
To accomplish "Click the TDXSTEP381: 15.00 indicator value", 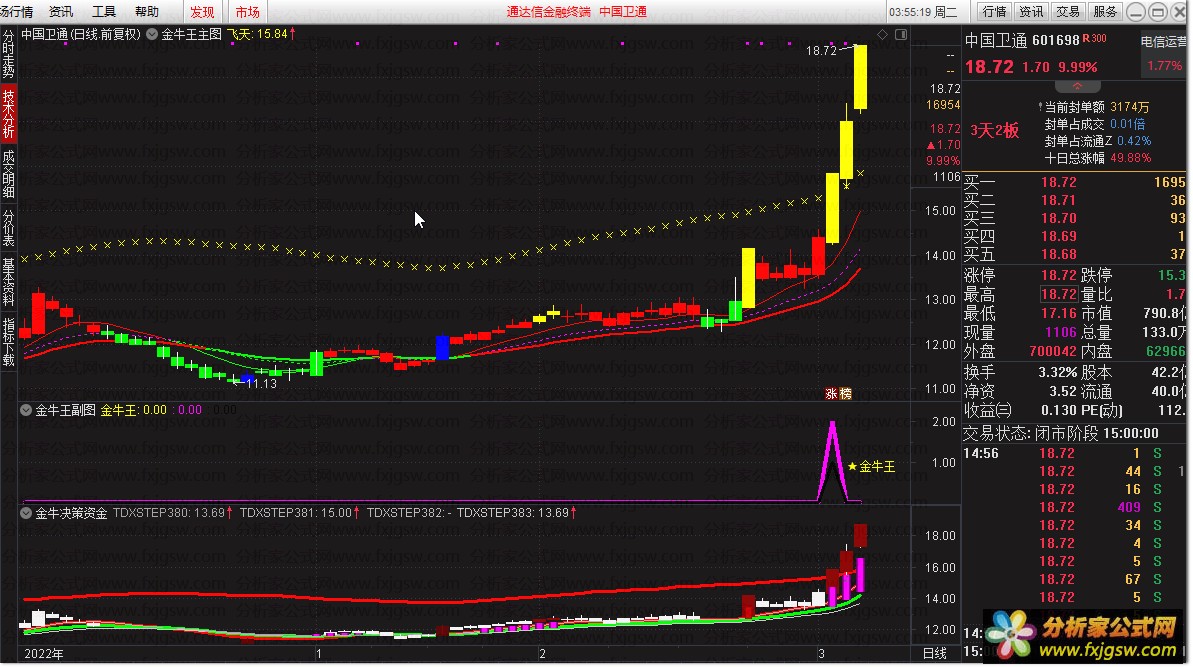I will [300, 513].
